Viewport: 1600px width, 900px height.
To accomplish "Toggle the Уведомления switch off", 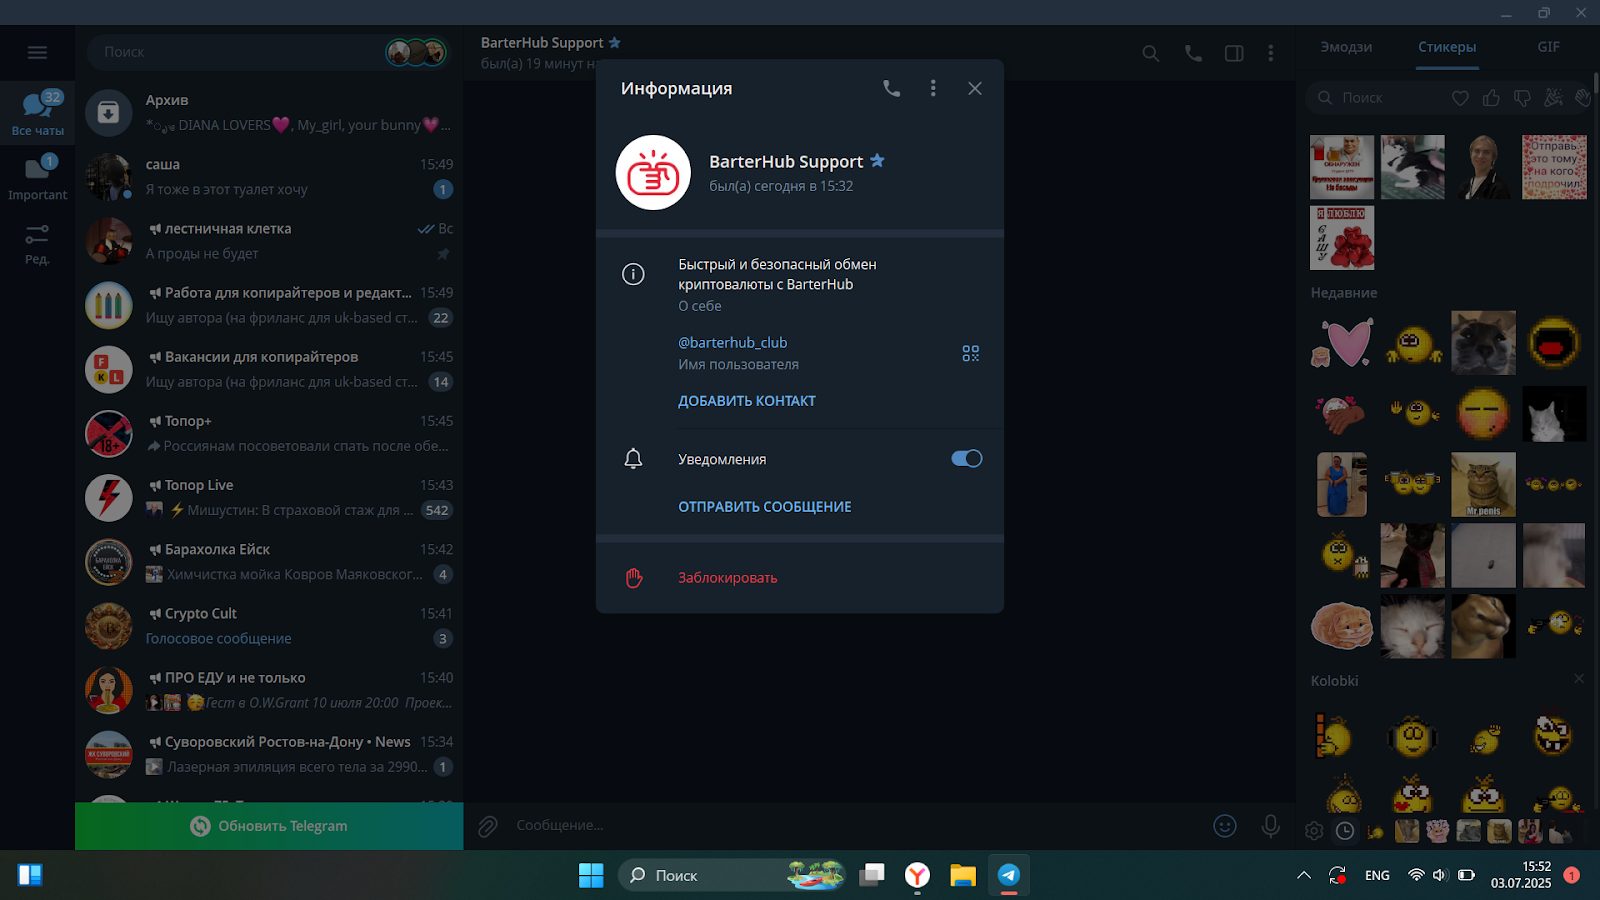I will [x=967, y=458].
